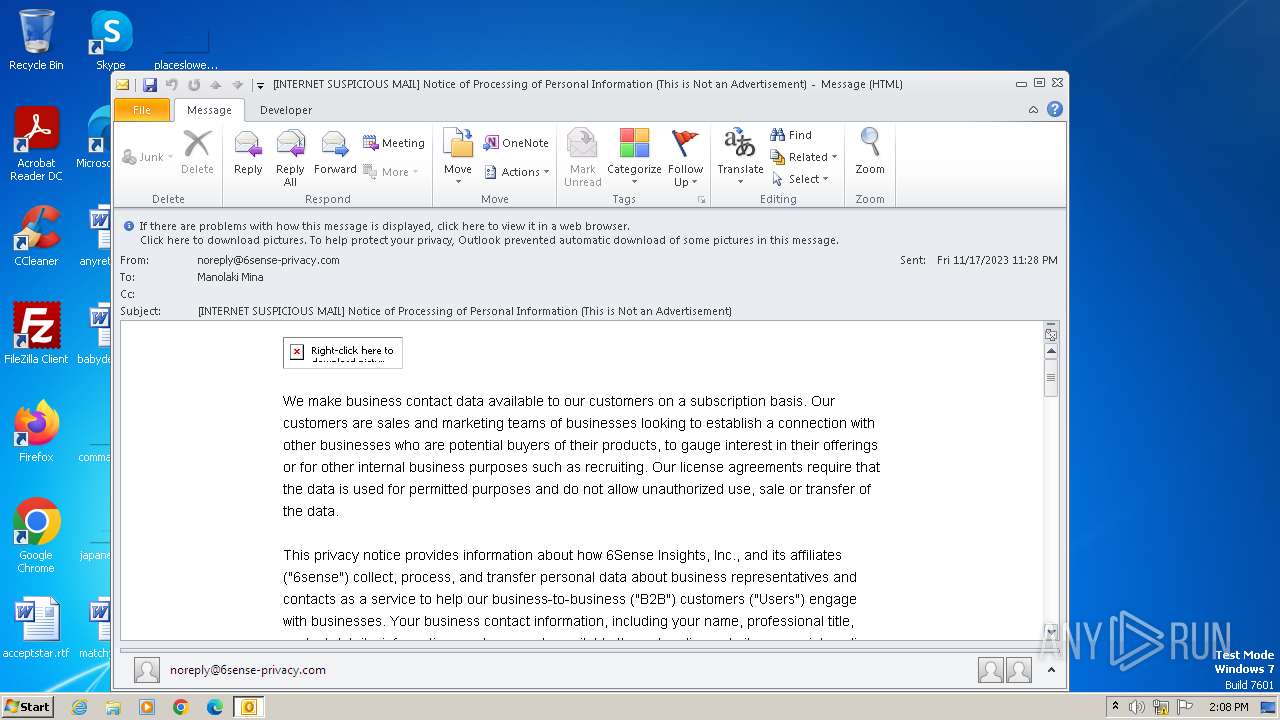The width and height of the screenshot is (1280, 720).
Task: Save message via quick access toolbar
Action: coord(150,85)
